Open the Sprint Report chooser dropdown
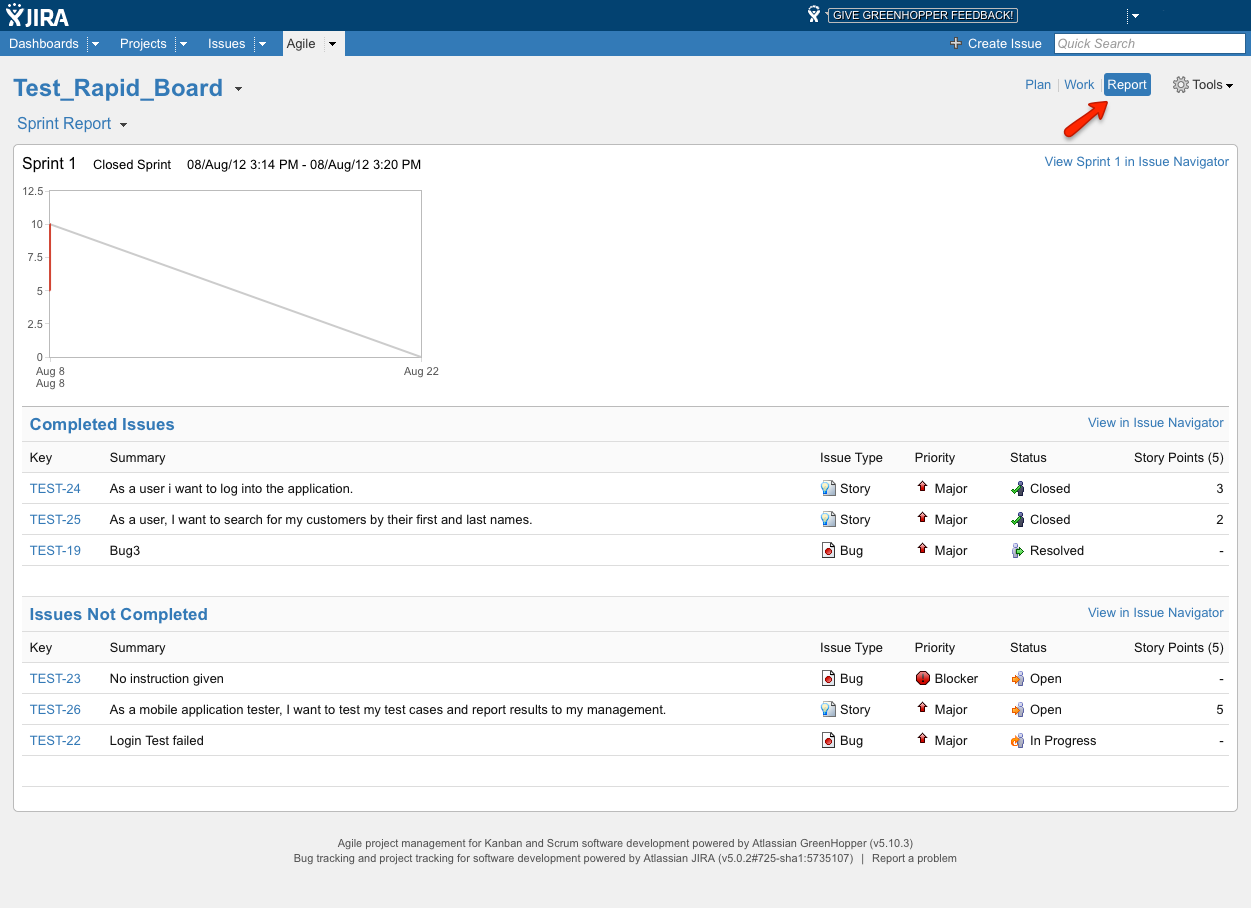The image size is (1251, 908). pos(124,125)
